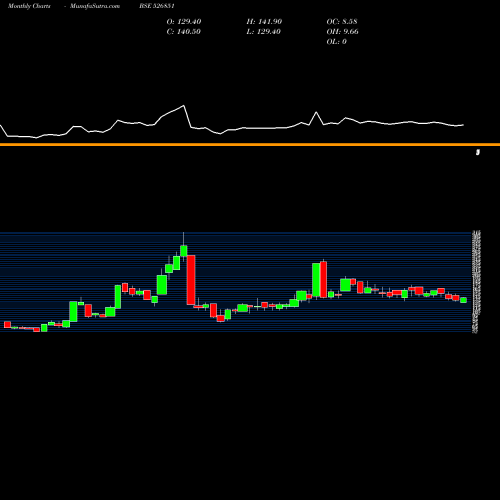Click the low value 'L: 129.40'

pyautogui.click(x=264, y=32)
